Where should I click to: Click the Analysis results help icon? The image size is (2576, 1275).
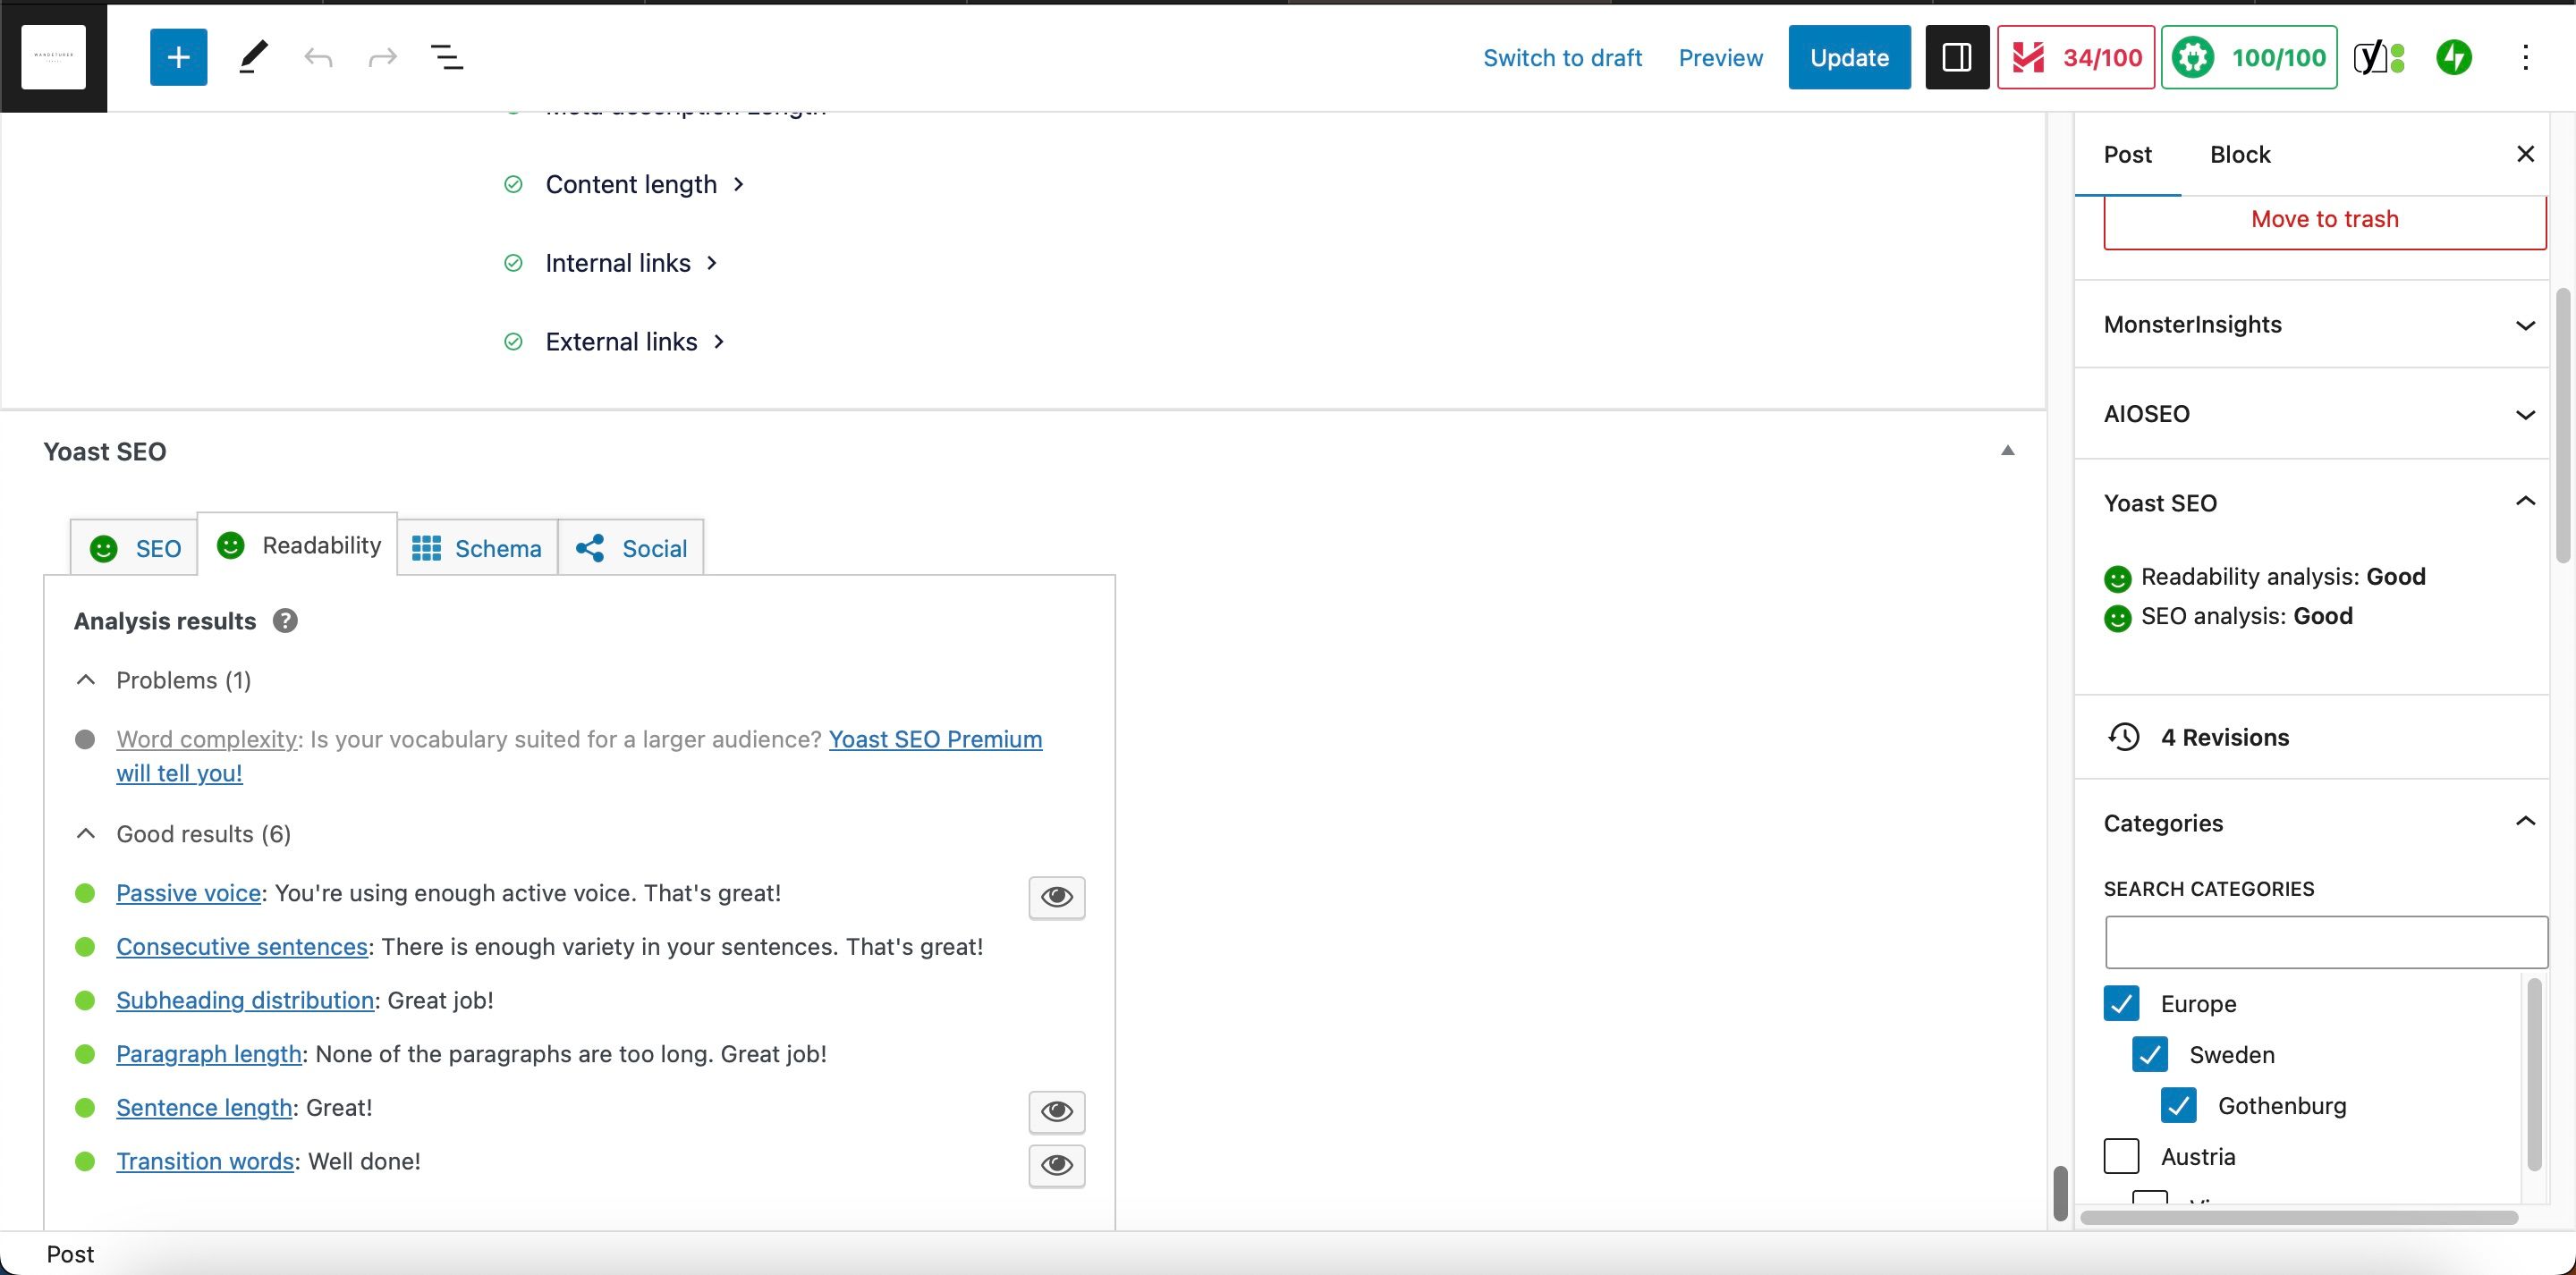285,621
